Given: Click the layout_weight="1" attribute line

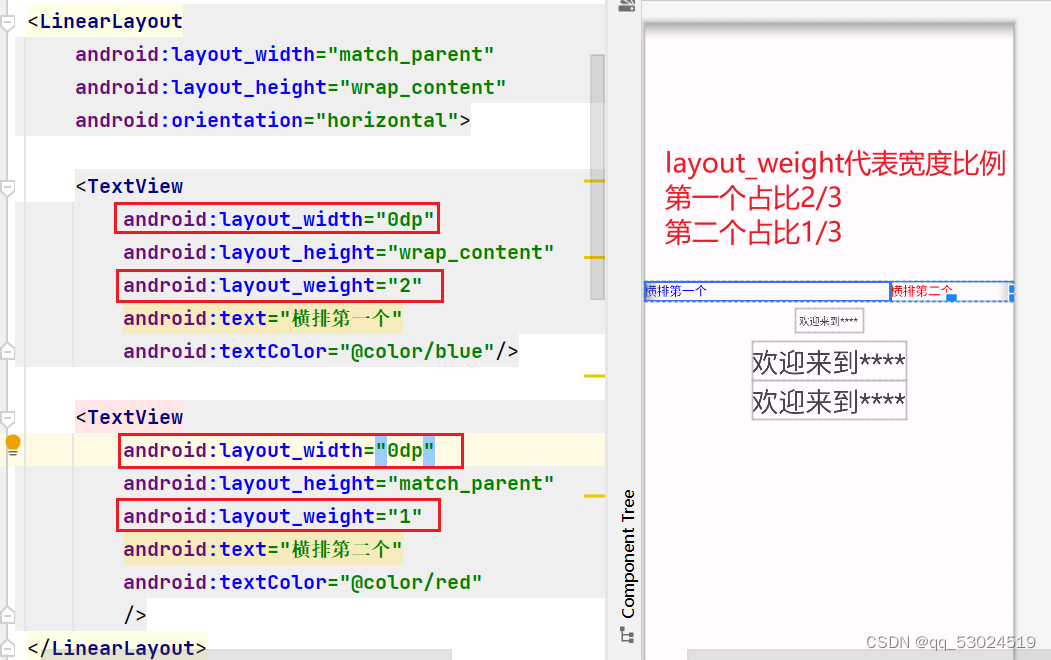Looking at the screenshot, I should [272, 516].
